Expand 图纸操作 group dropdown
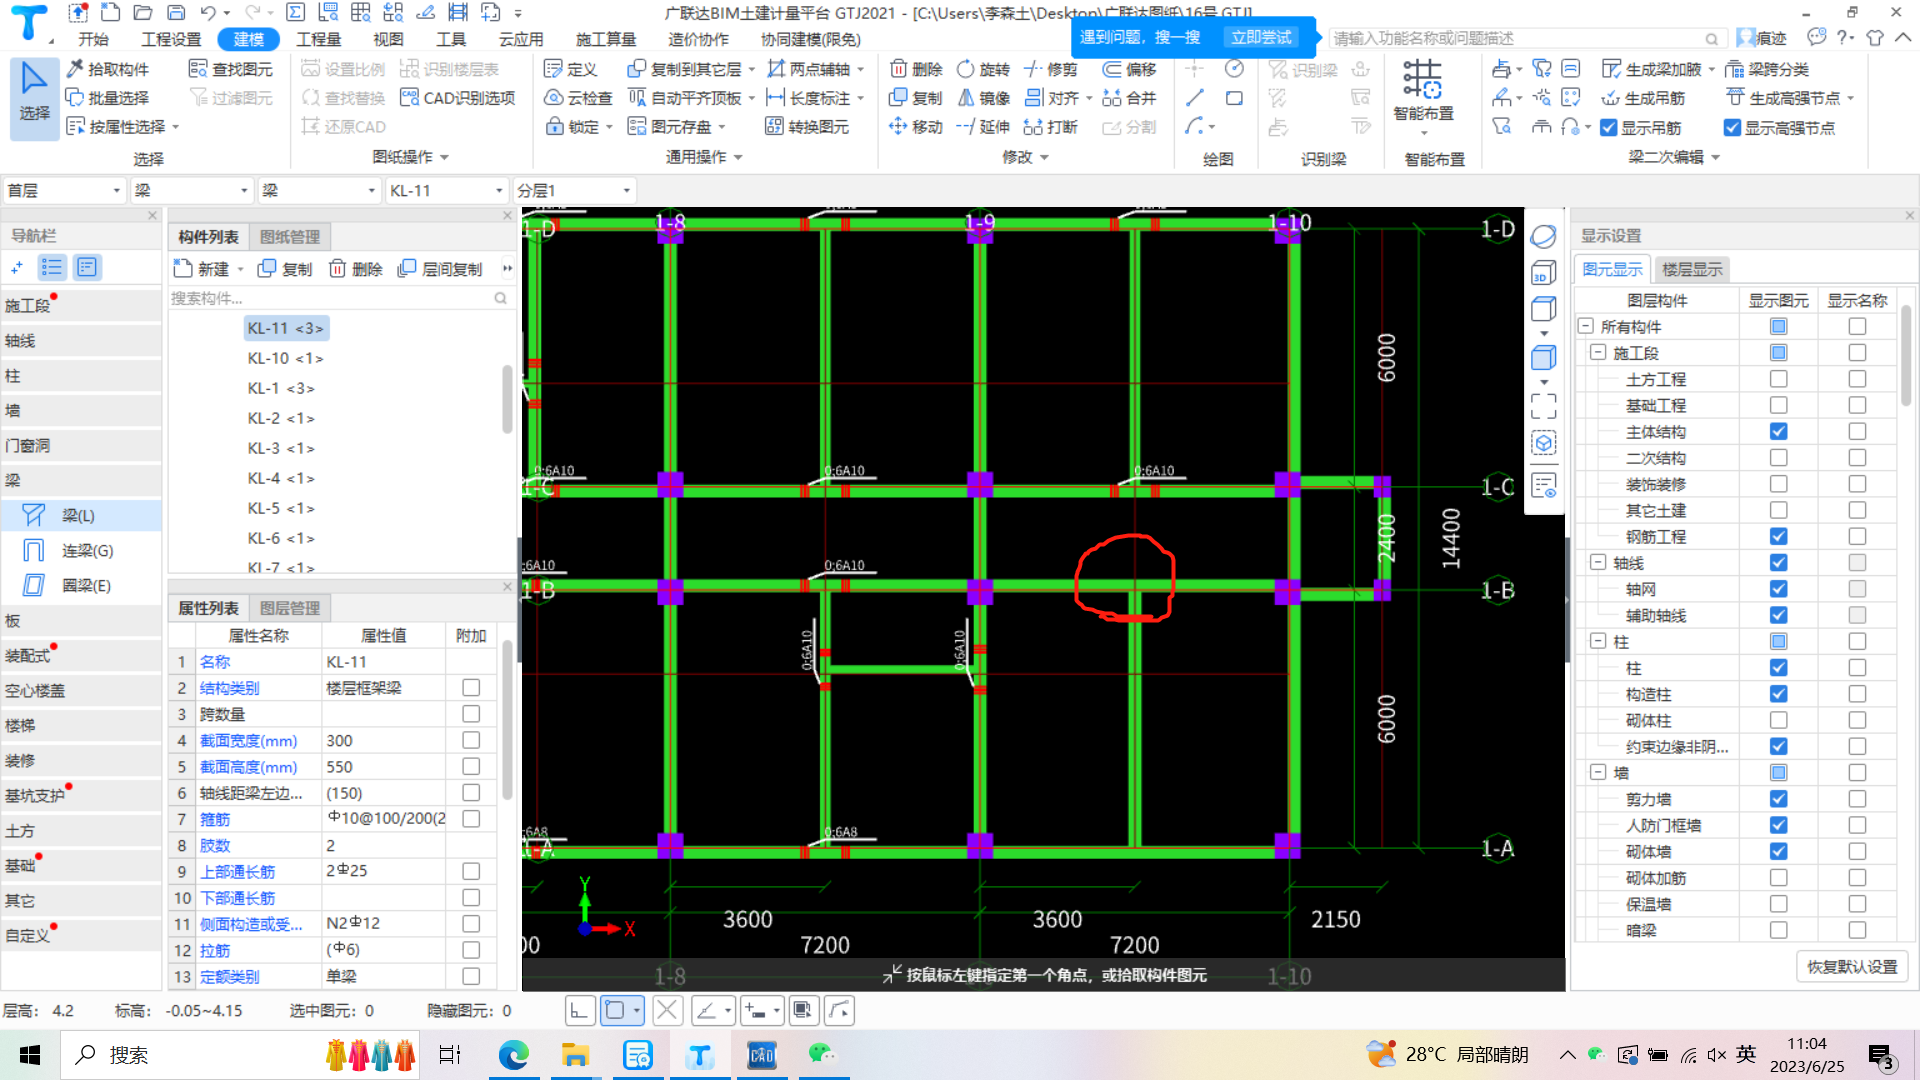Image resolution: width=1920 pixels, height=1080 pixels. (x=411, y=157)
